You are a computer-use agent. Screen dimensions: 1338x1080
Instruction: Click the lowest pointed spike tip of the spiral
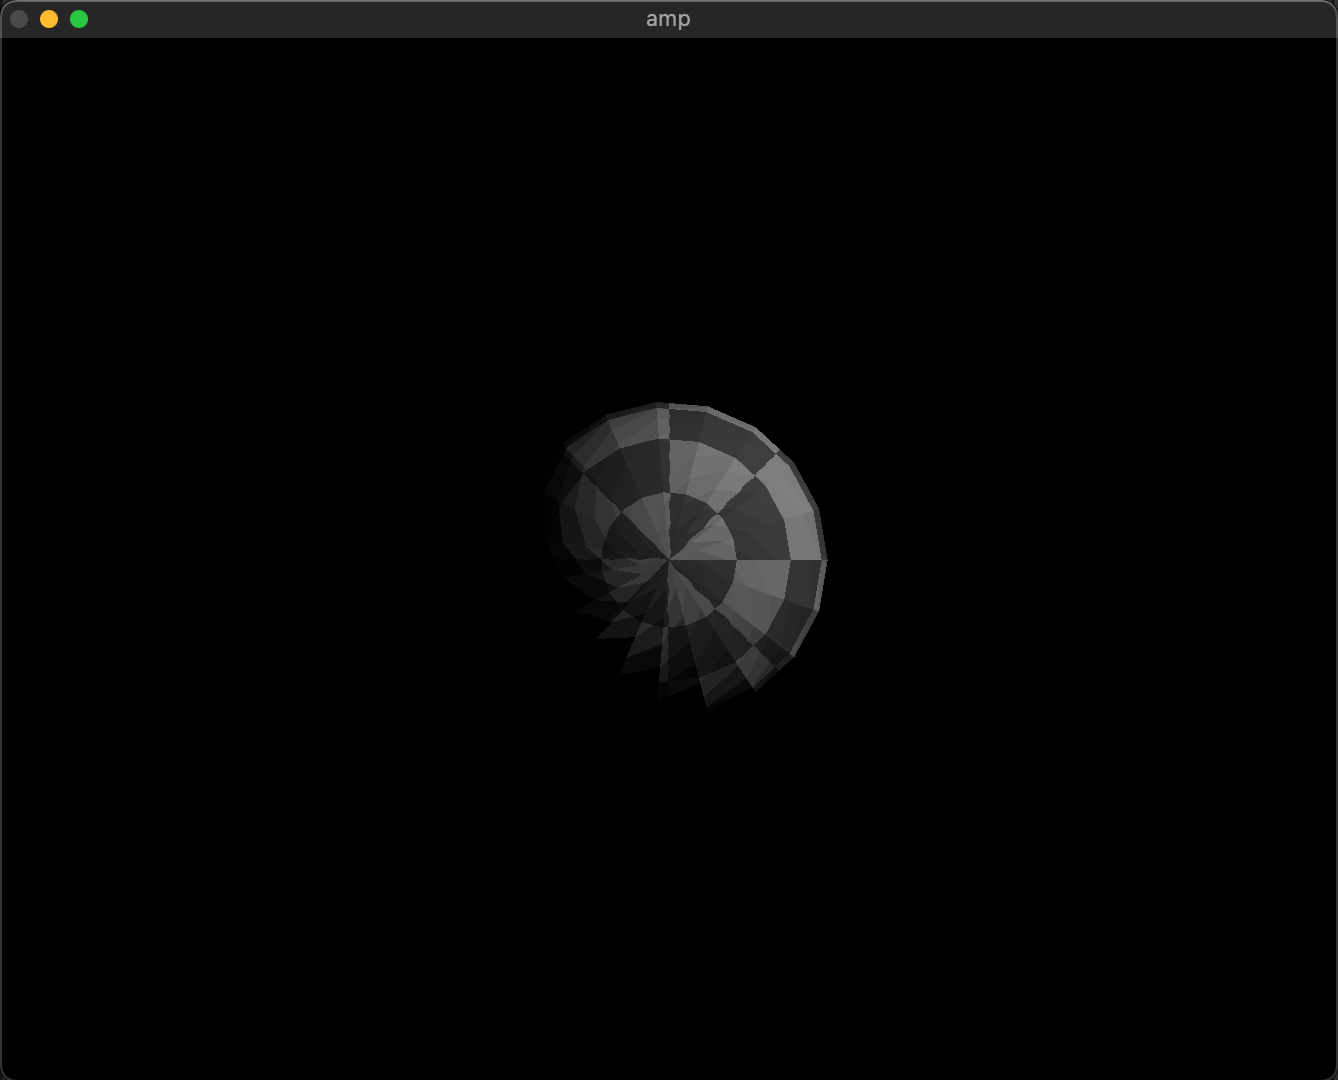708,704
